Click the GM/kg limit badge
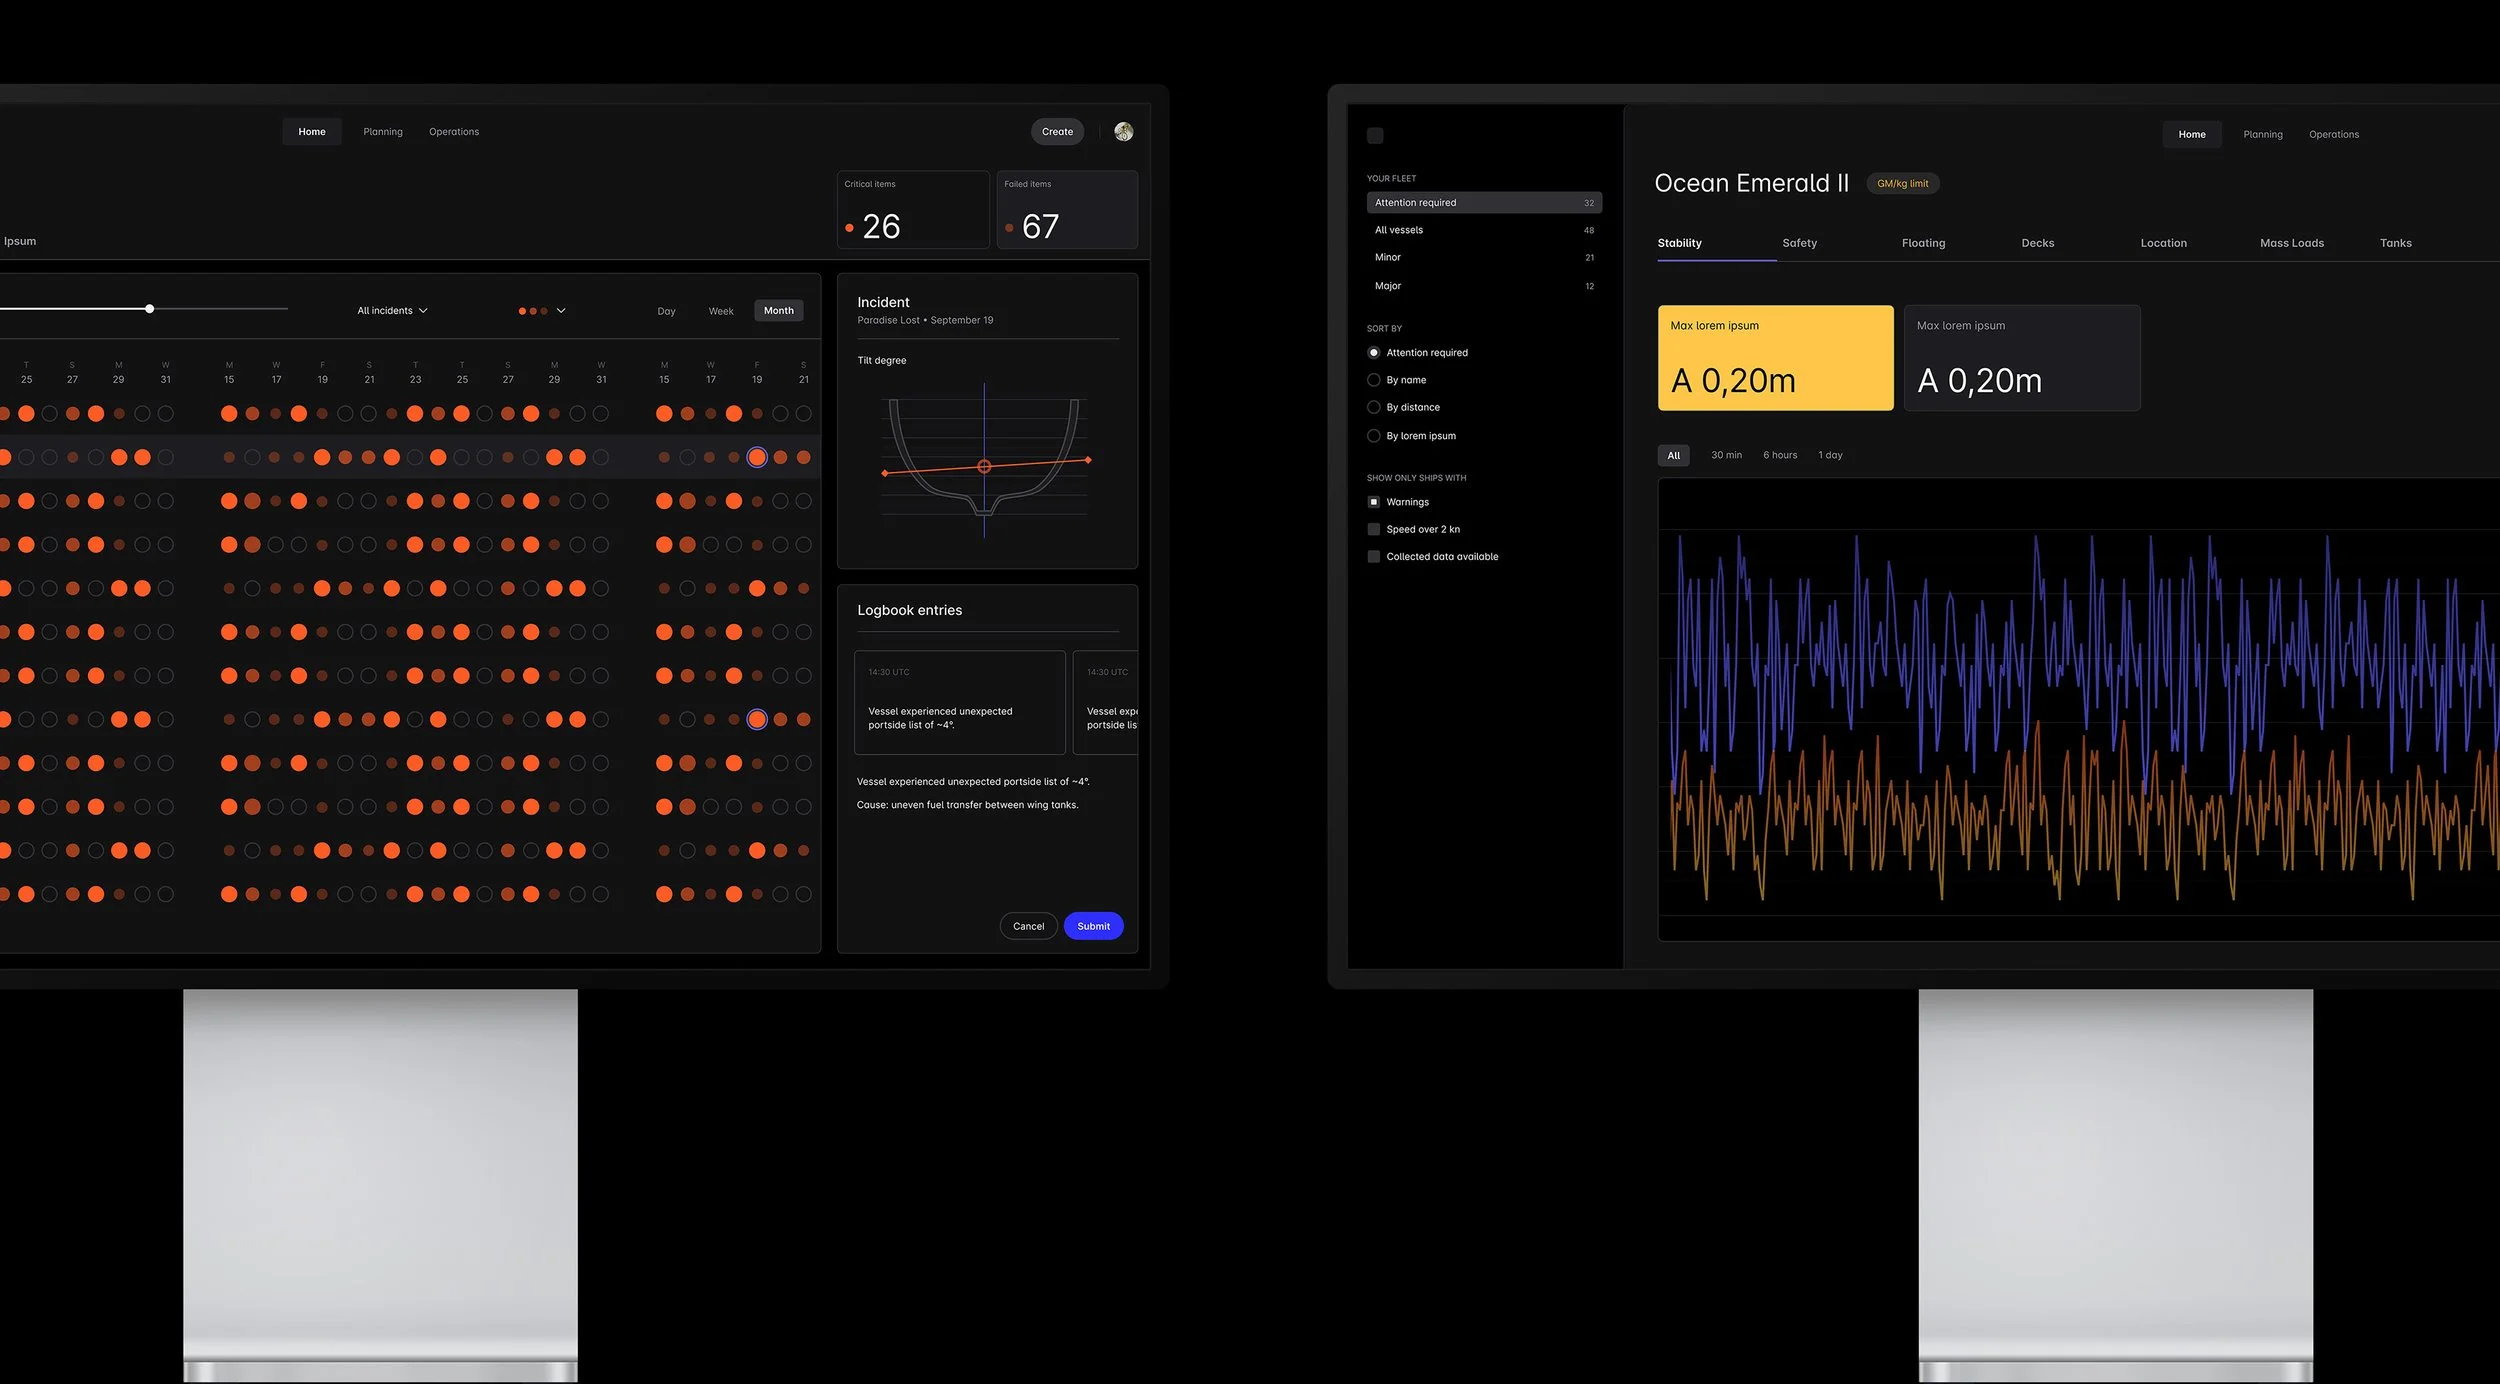Image resolution: width=2500 pixels, height=1384 pixels. click(x=1902, y=184)
